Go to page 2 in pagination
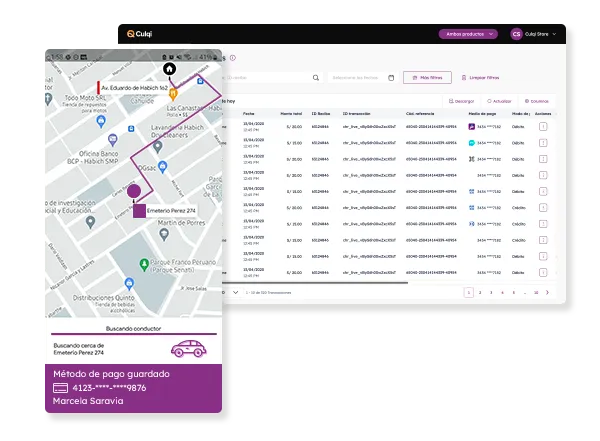Viewport: 600px width, 441px height. tap(479, 292)
